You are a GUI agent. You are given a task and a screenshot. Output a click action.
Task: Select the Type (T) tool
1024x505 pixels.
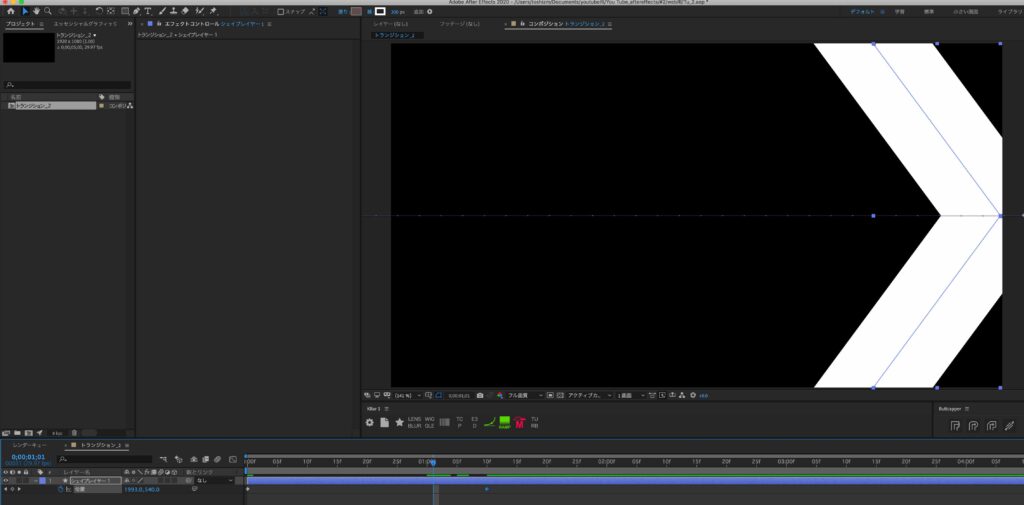point(148,11)
